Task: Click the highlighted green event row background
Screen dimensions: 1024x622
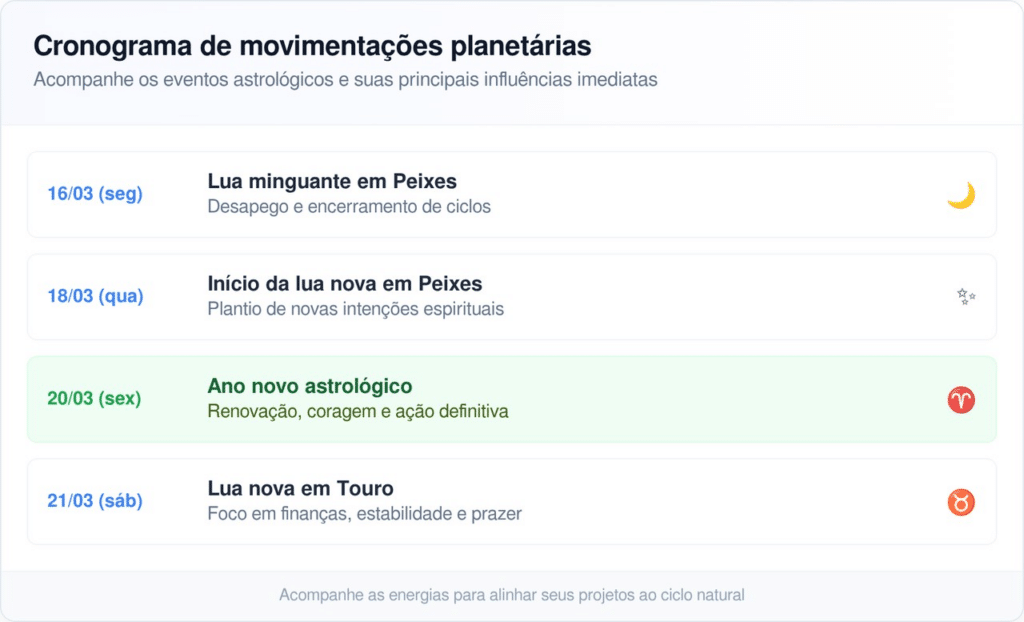Action: point(700,399)
